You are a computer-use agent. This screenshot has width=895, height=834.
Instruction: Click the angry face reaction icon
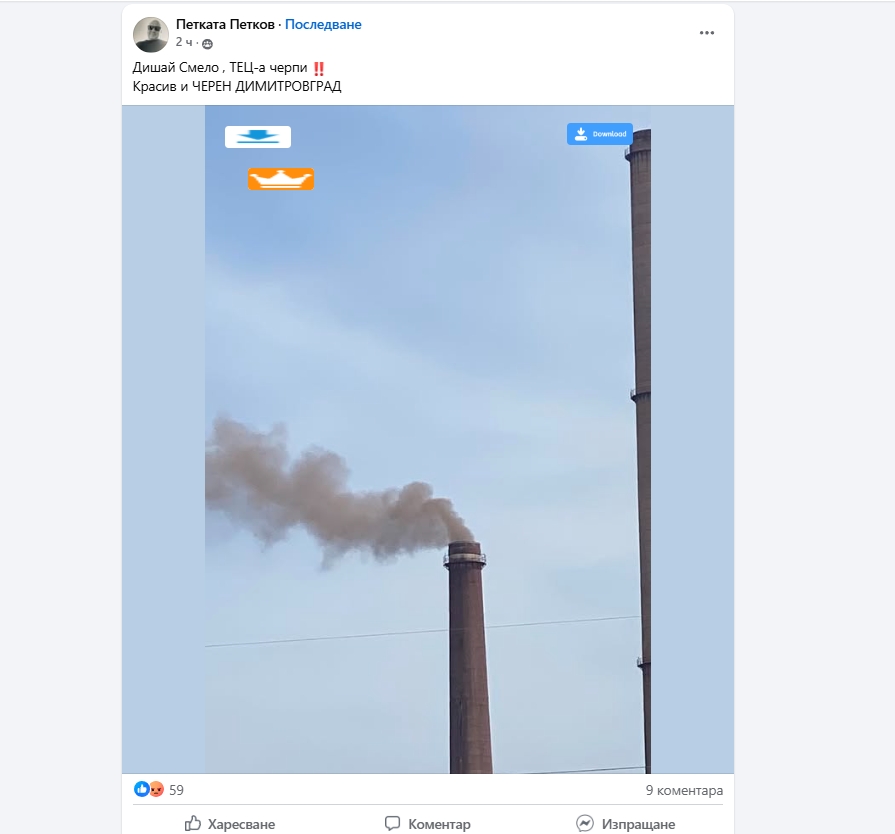(x=156, y=790)
